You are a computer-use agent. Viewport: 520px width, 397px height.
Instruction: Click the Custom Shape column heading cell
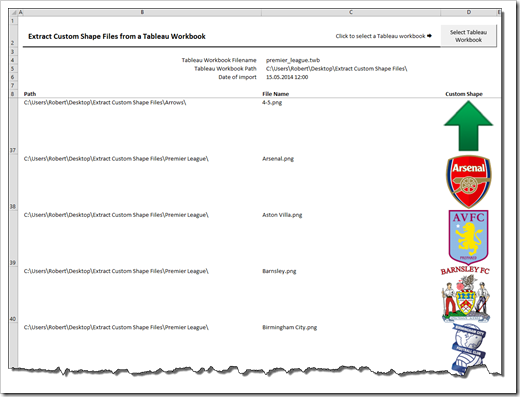464,94
